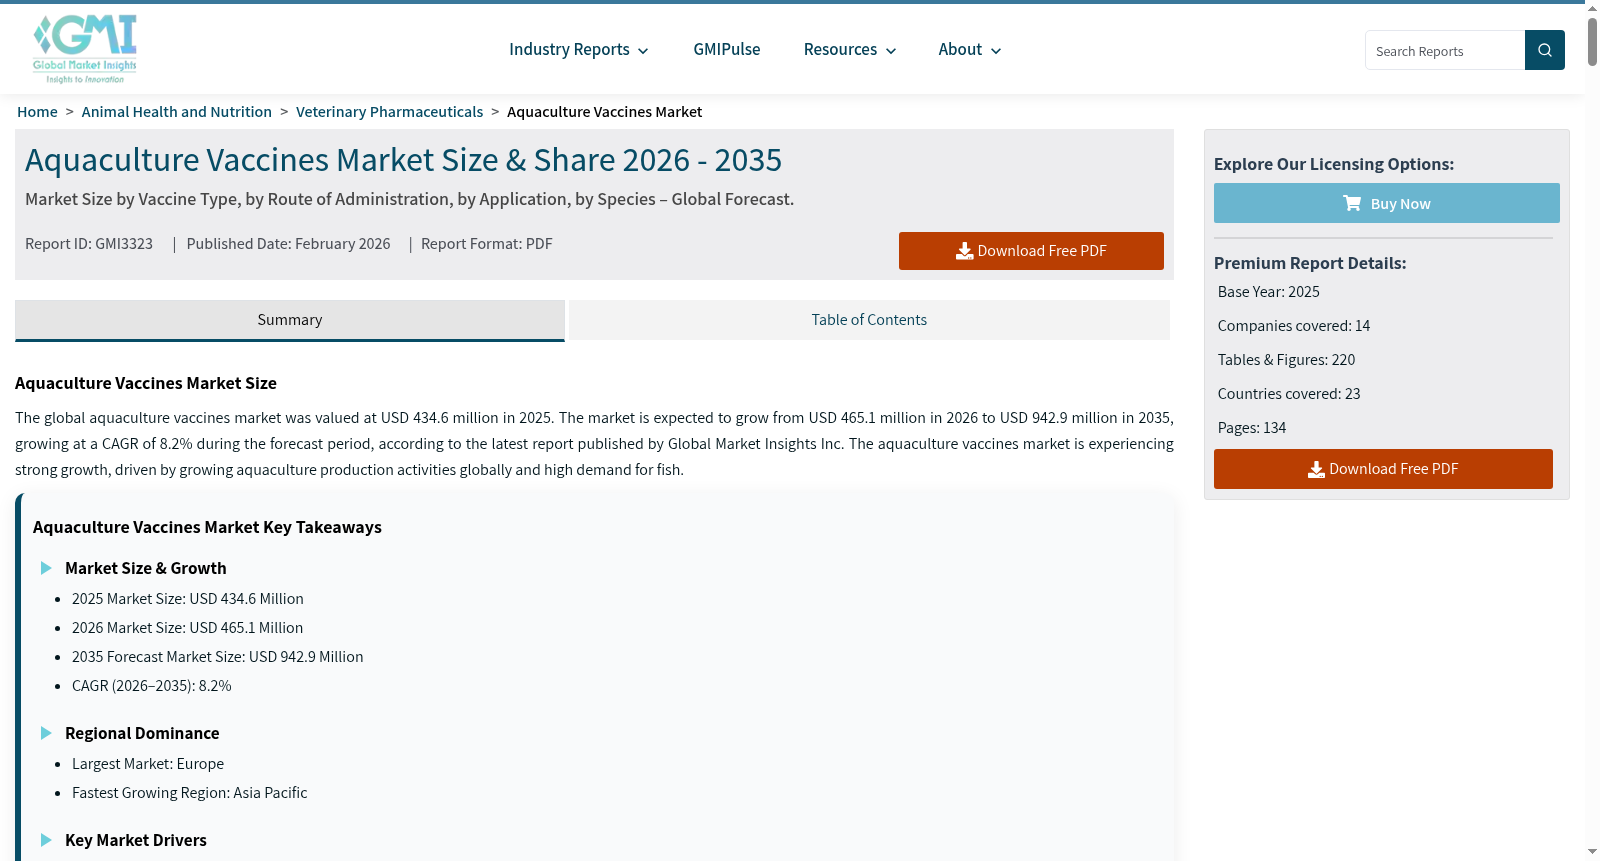
Task: Click download icon in sidebar Download Free PDF
Action: (x=1316, y=469)
